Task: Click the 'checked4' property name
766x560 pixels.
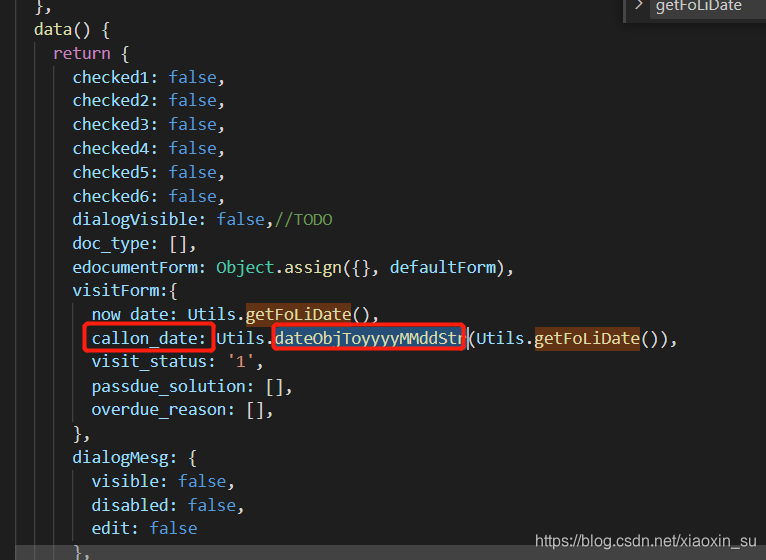Action: coord(111,149)
